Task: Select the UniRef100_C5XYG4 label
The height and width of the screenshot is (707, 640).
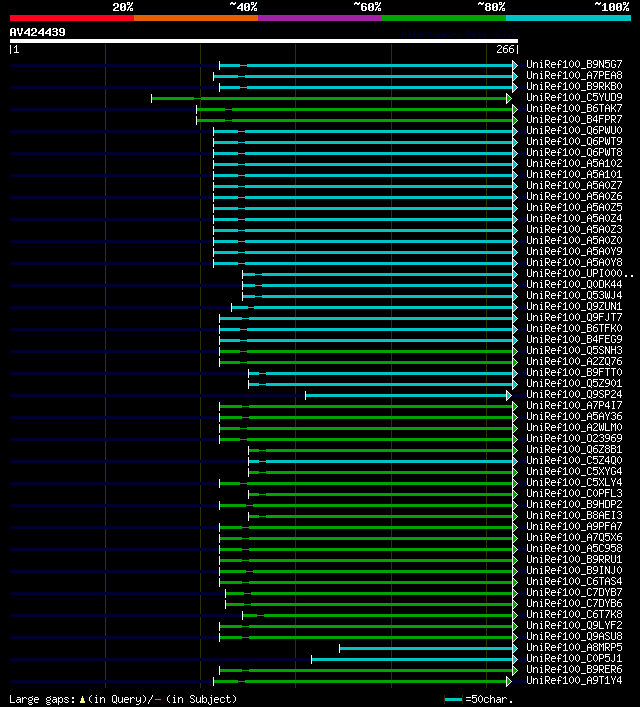Action: click(574, 472)
